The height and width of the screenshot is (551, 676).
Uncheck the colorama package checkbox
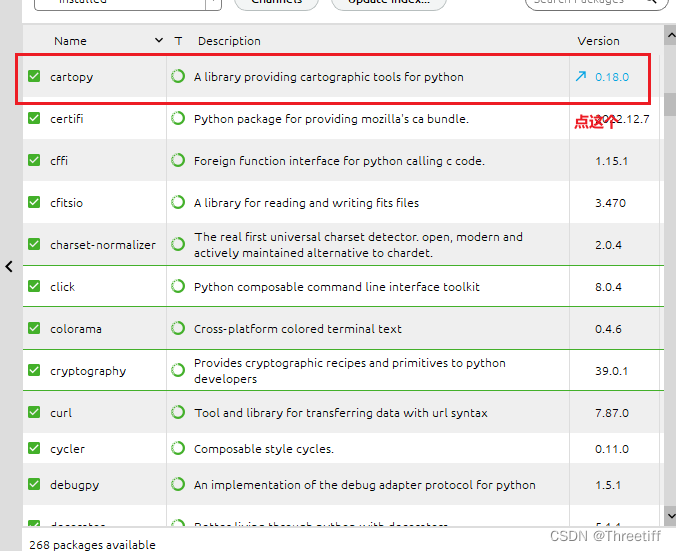pos(34,329)
